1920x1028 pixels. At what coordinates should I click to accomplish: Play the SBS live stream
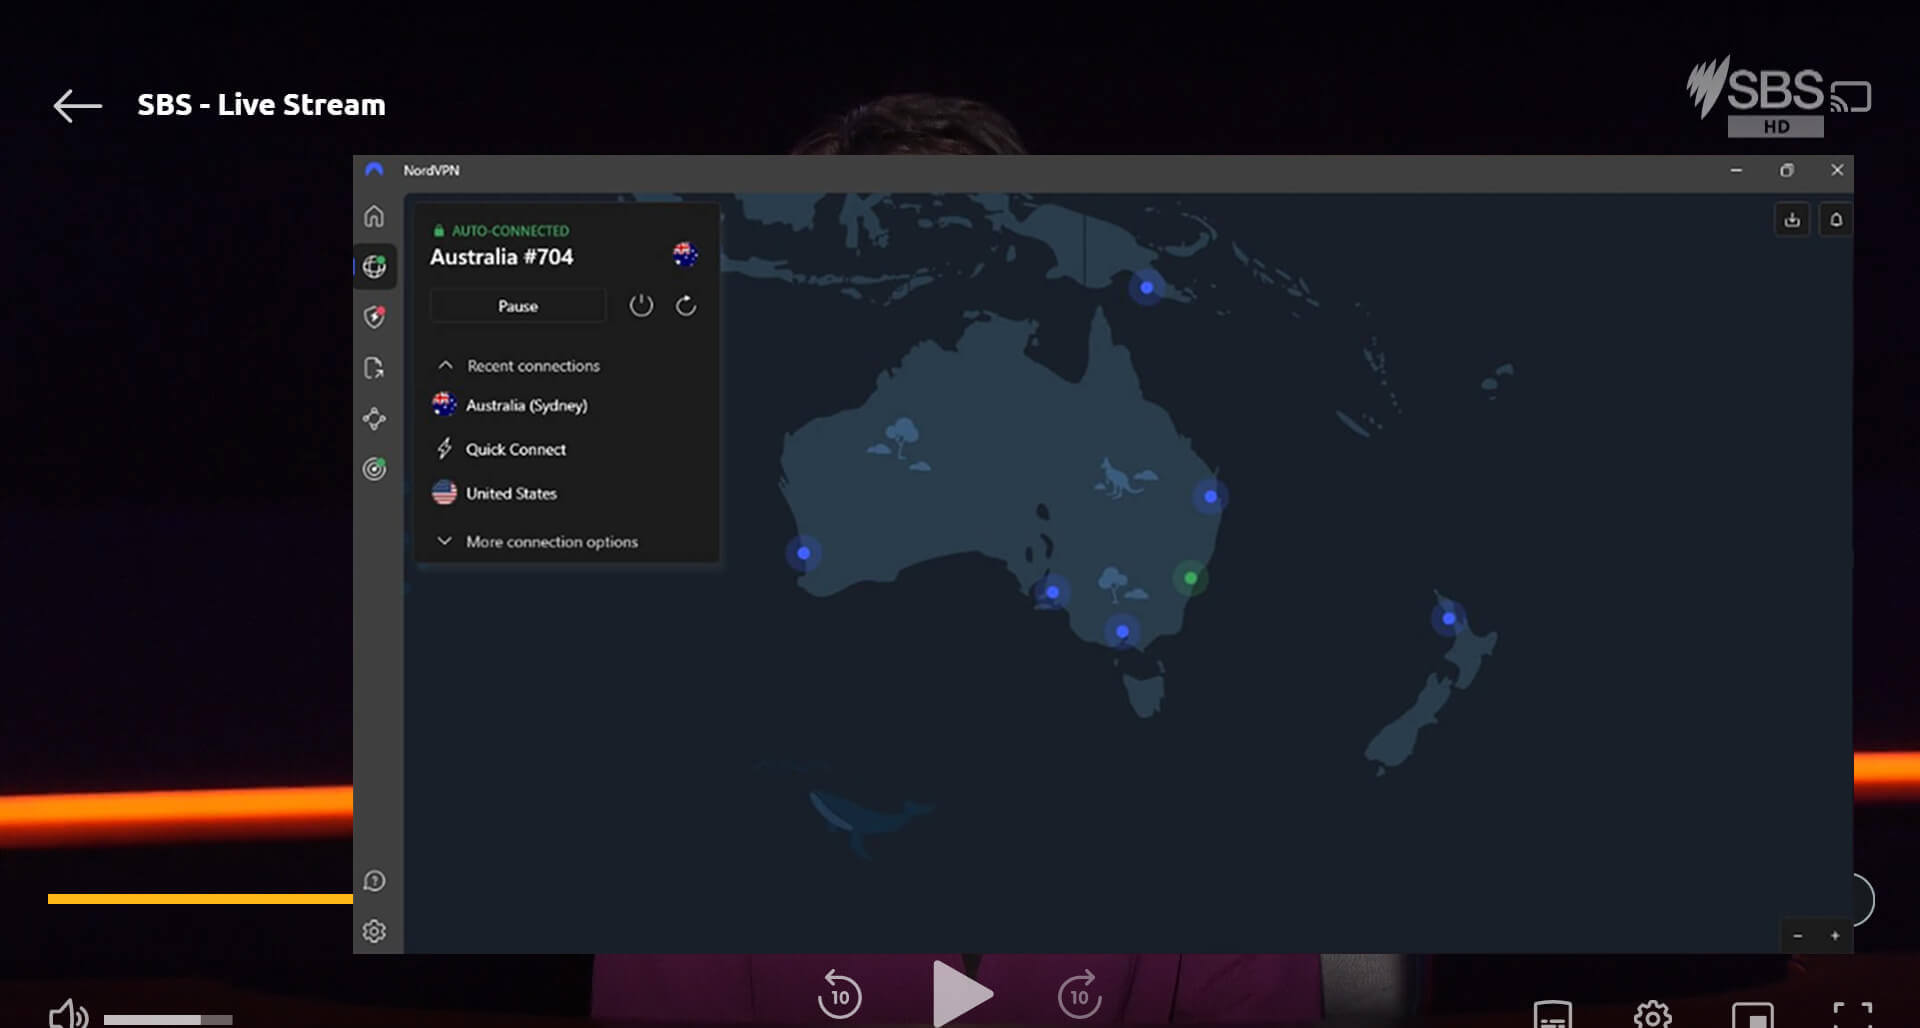pyautogui.click(x=962, y=994)
